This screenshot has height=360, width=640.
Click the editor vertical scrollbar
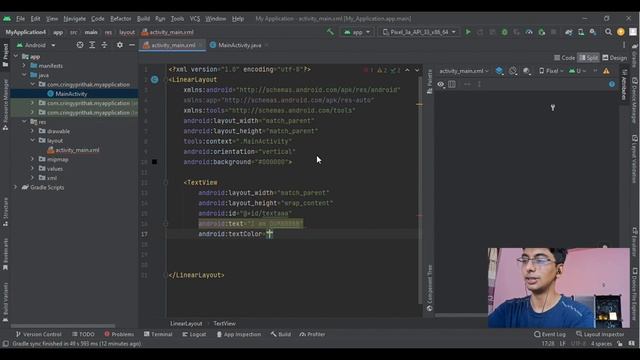coord(420,190)
